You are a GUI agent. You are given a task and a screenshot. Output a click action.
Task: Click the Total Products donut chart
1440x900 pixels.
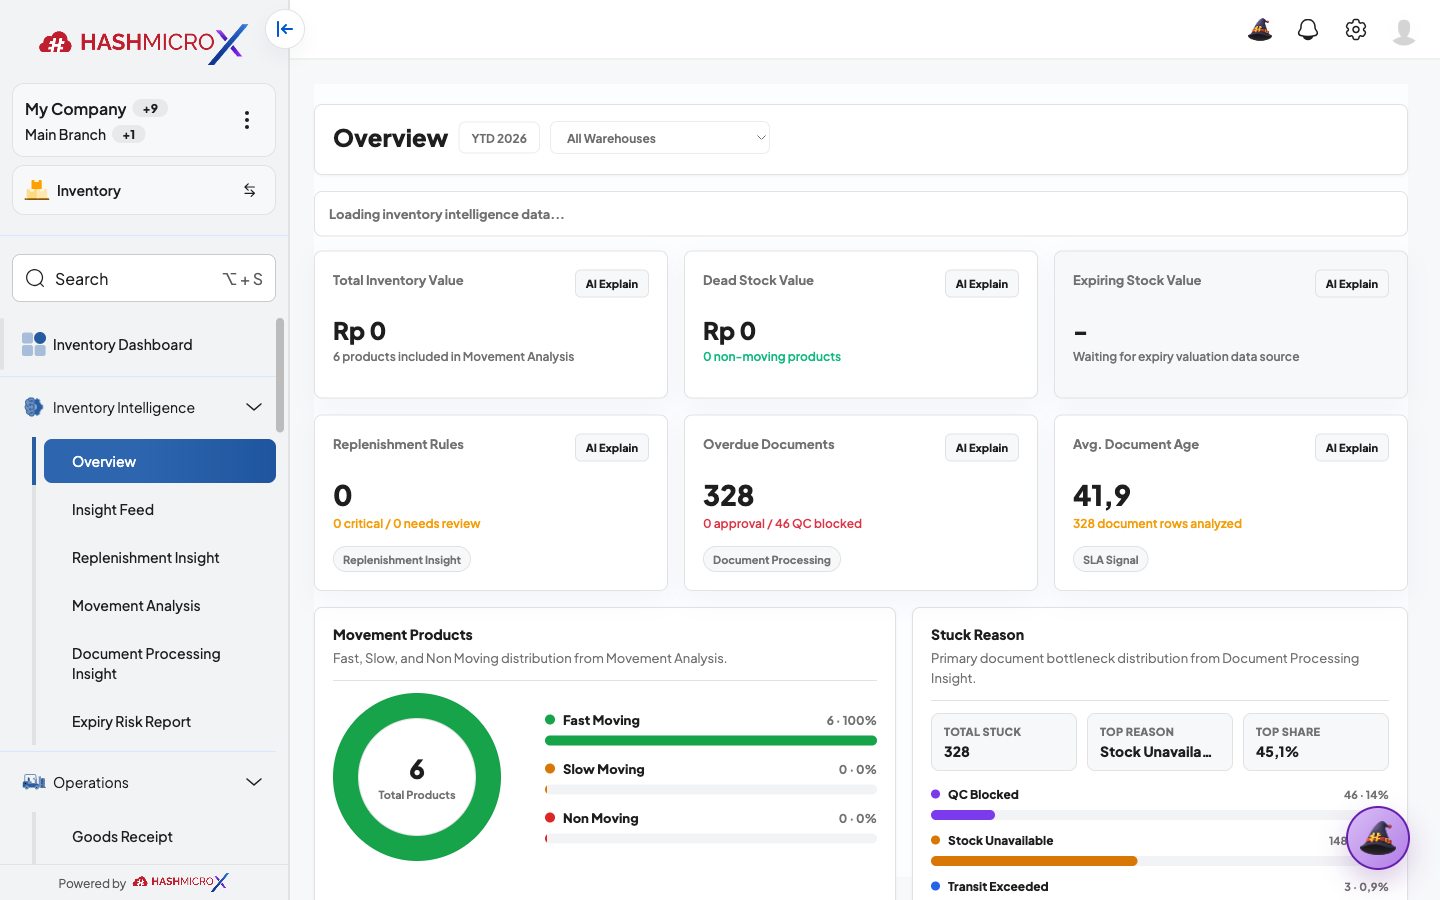coord(417,777)
